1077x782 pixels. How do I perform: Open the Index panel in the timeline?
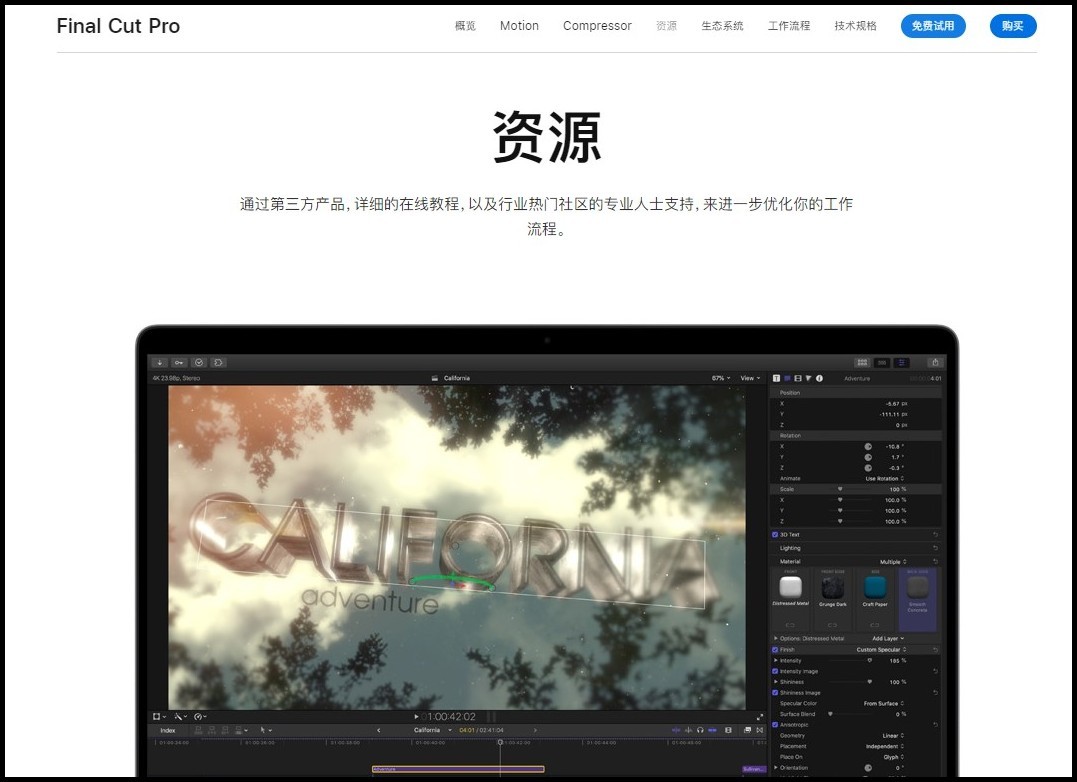(166, 730)
